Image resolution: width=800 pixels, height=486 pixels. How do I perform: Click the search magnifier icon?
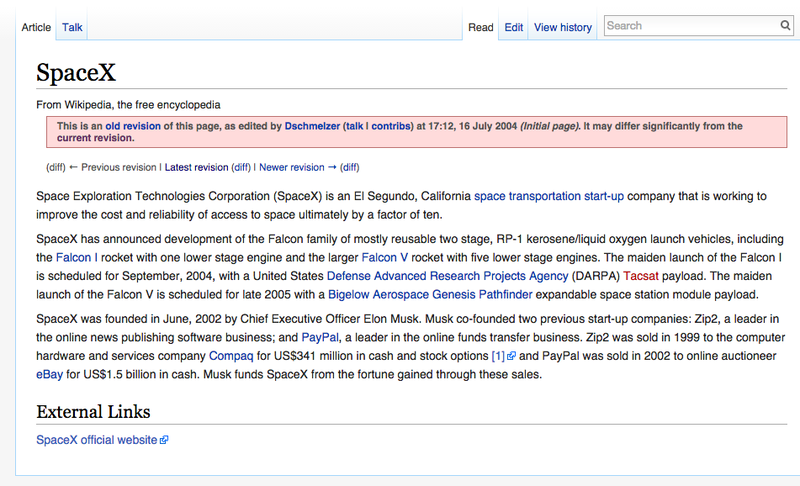tap(785, 25)
